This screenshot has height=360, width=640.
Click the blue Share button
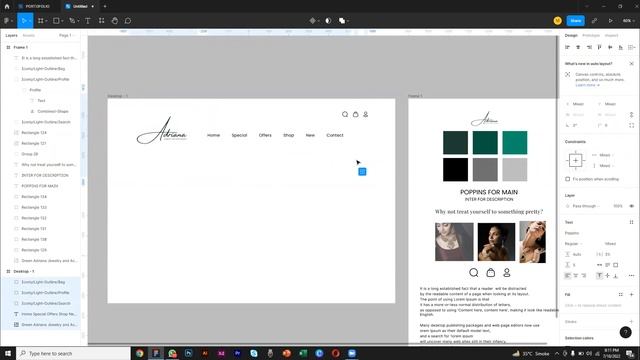(576, 21)
